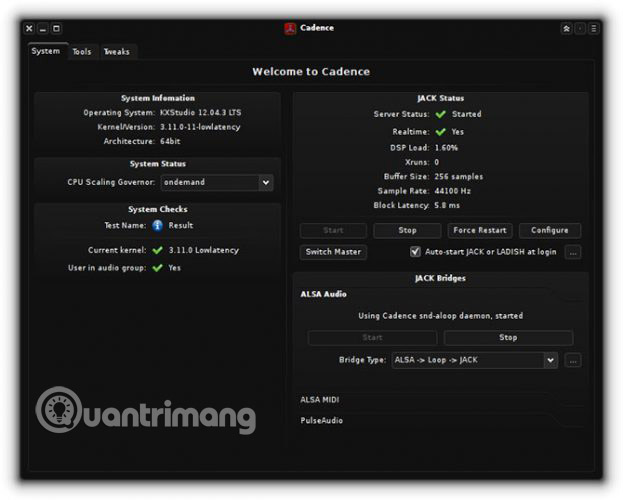Open JACK Configure settings
623x500 pixels.
tap(550, 231)
